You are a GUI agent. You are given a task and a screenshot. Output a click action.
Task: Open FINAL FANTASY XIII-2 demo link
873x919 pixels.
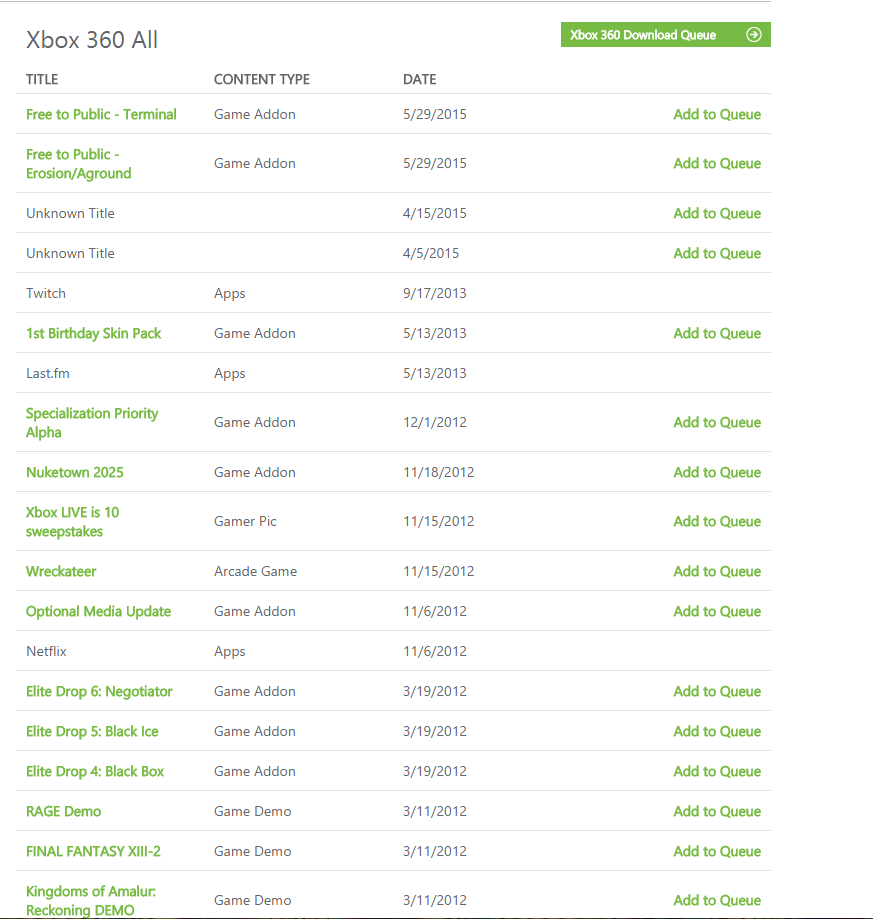pos(93,851)
